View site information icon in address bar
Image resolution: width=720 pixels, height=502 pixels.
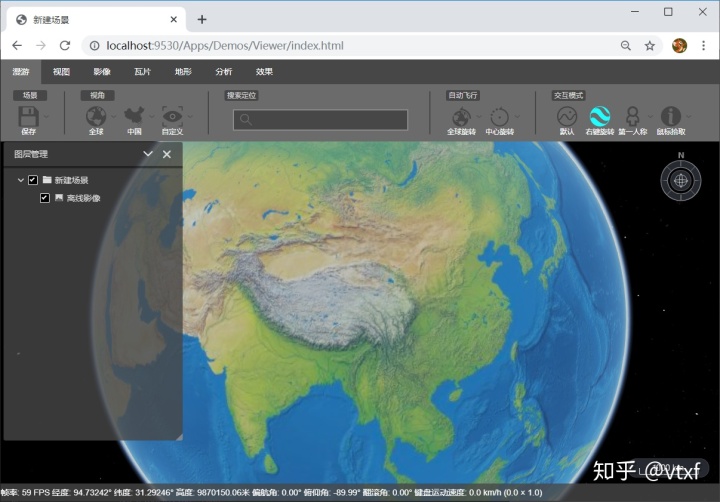94,45
